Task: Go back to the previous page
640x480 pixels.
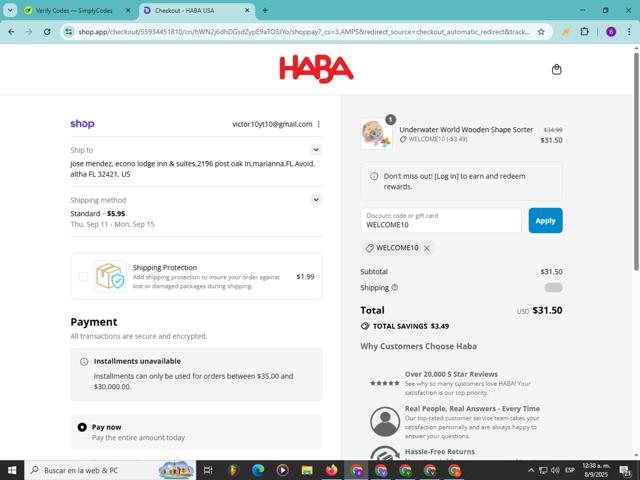Action: tap(11, 32)
